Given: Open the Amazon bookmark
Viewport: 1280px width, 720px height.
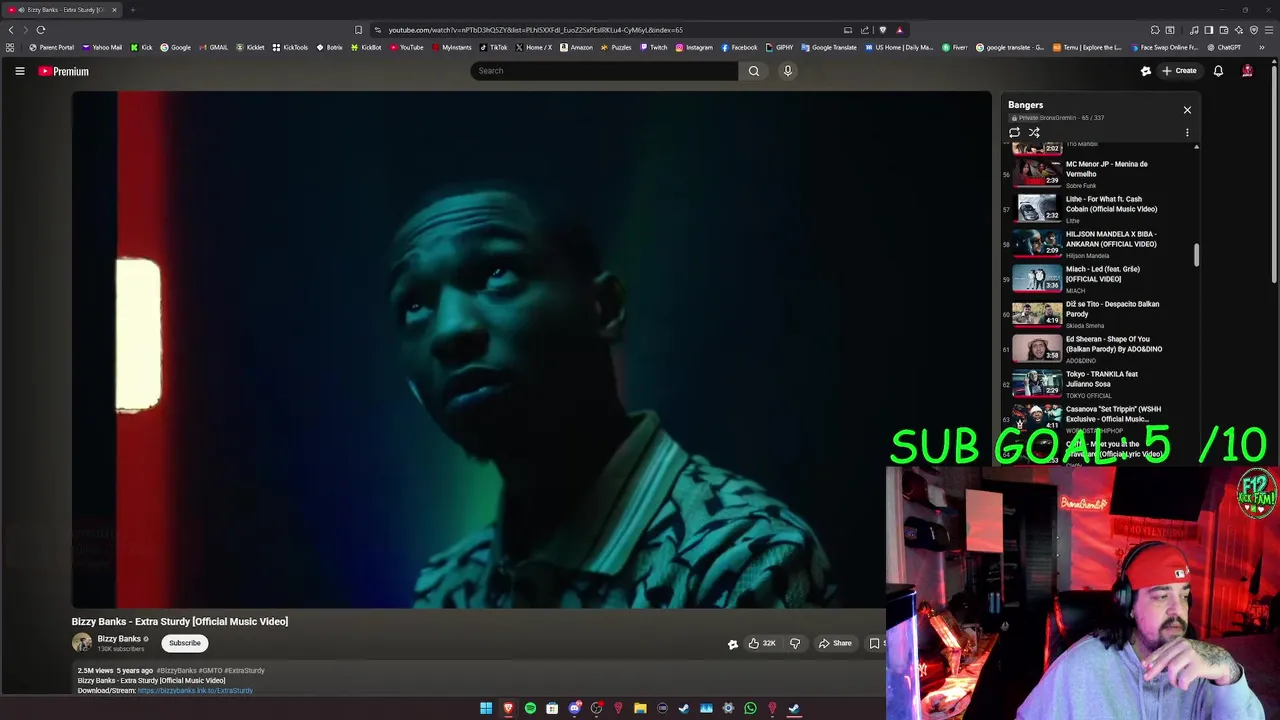Looking at the screenshot, I should (x=576, y=47).
